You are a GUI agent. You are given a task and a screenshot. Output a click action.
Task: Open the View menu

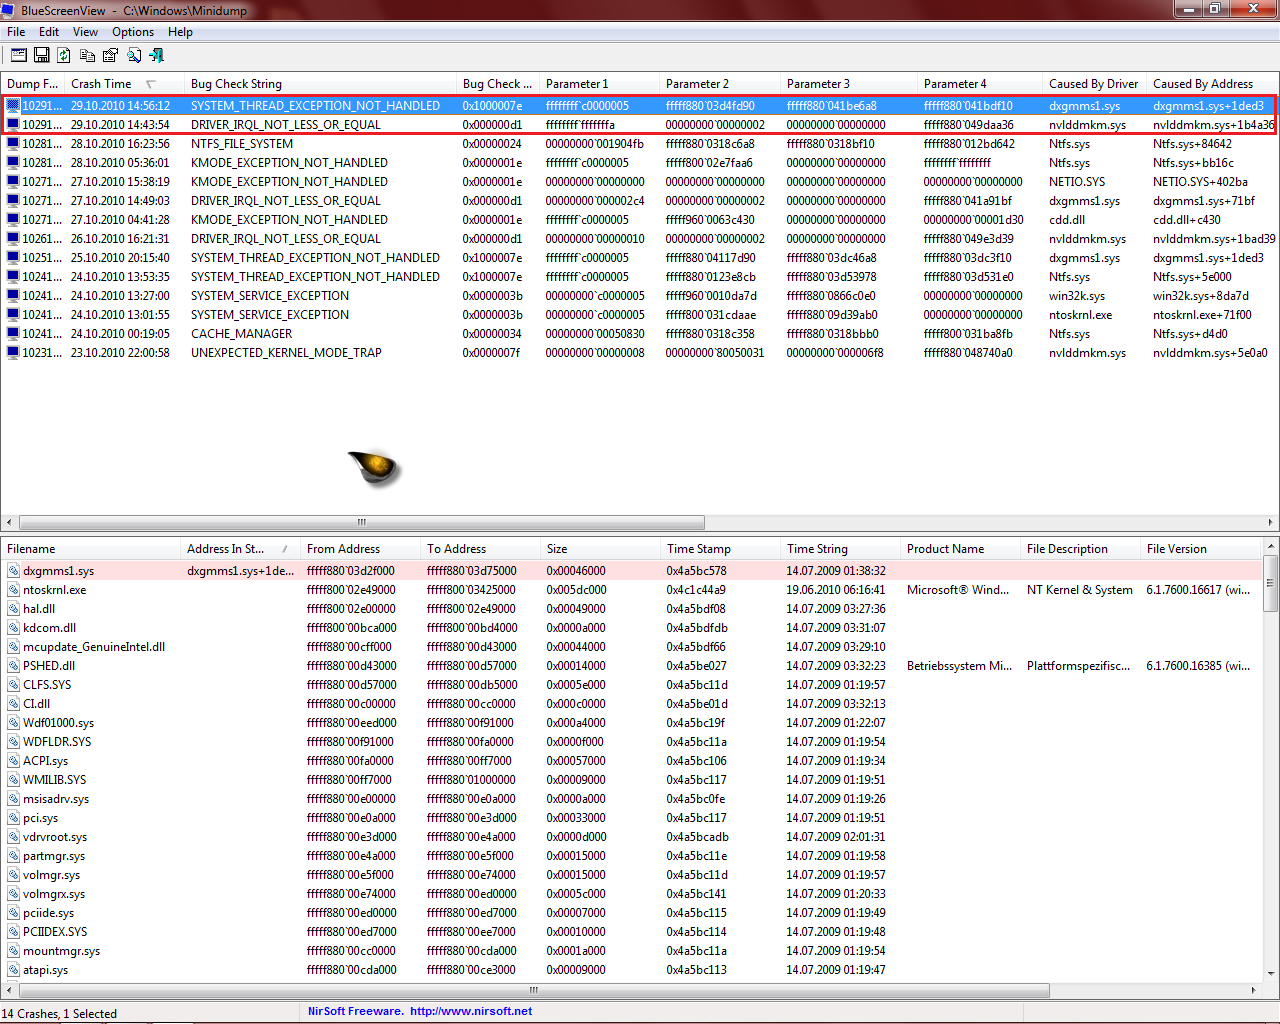pos(85,32)
